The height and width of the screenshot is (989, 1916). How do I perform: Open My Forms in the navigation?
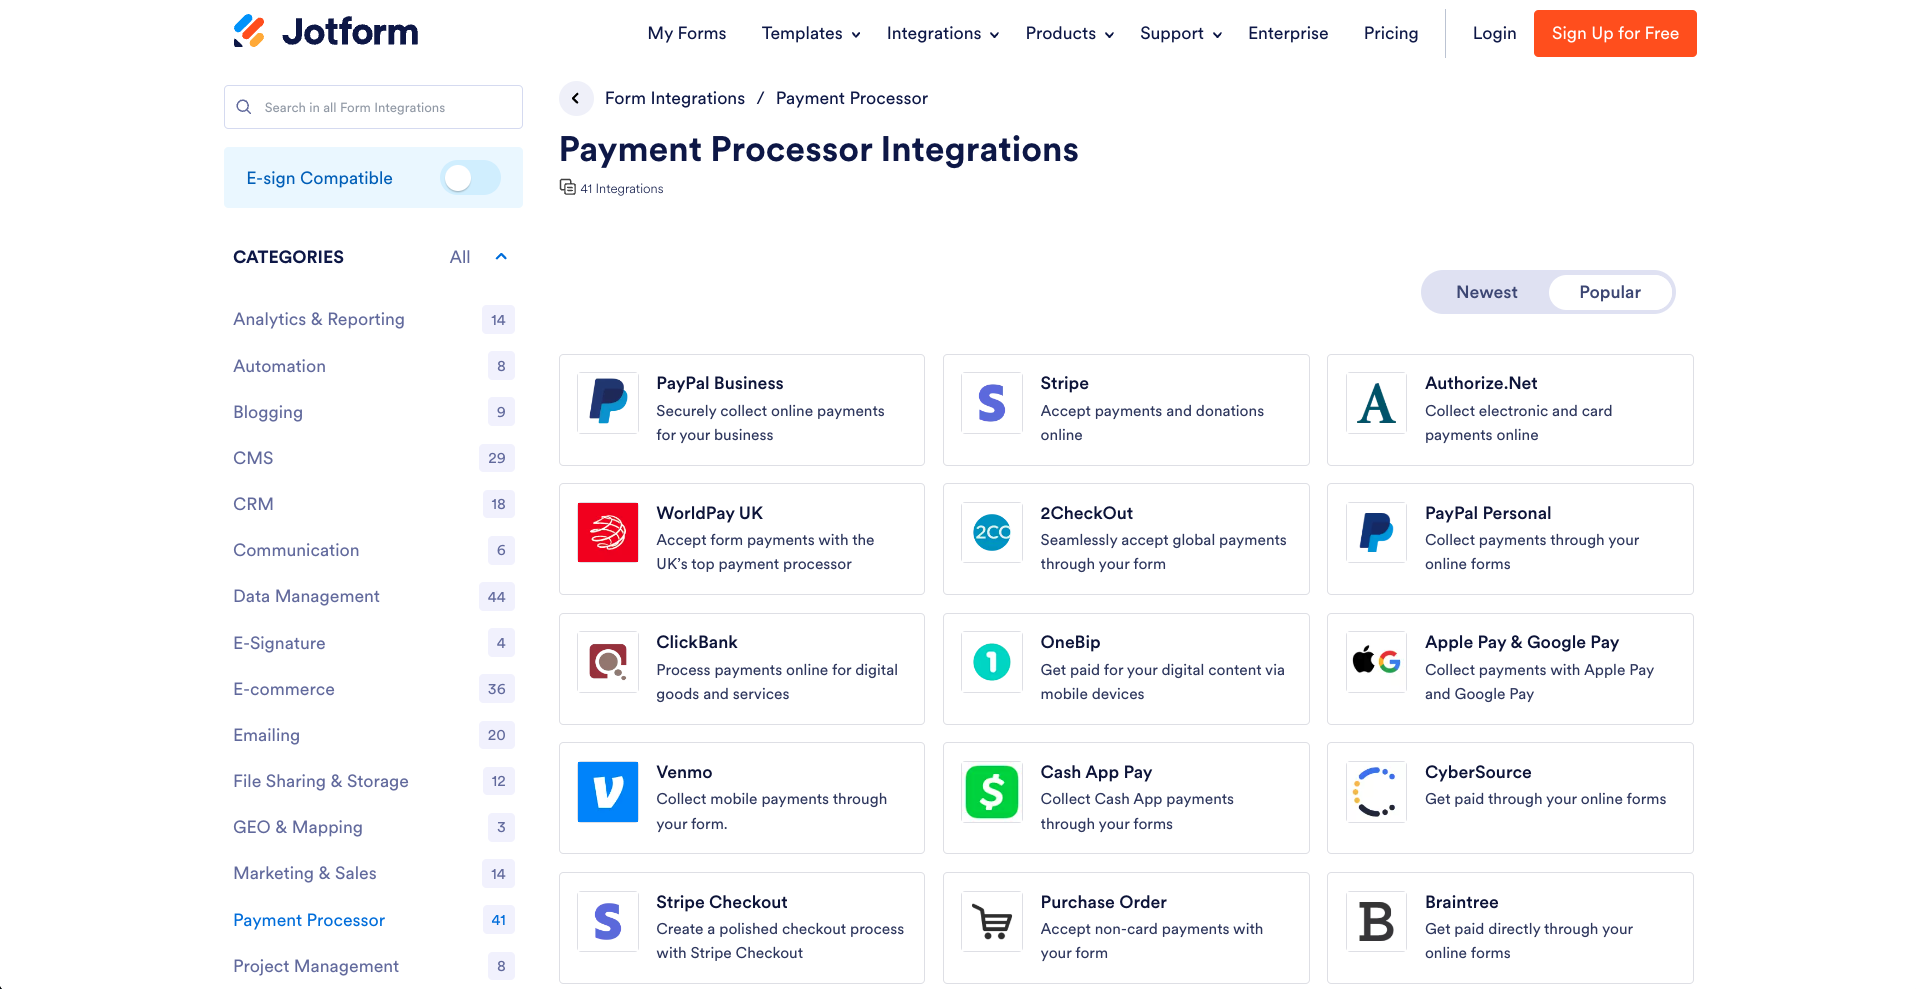click(x=687, y=33)
